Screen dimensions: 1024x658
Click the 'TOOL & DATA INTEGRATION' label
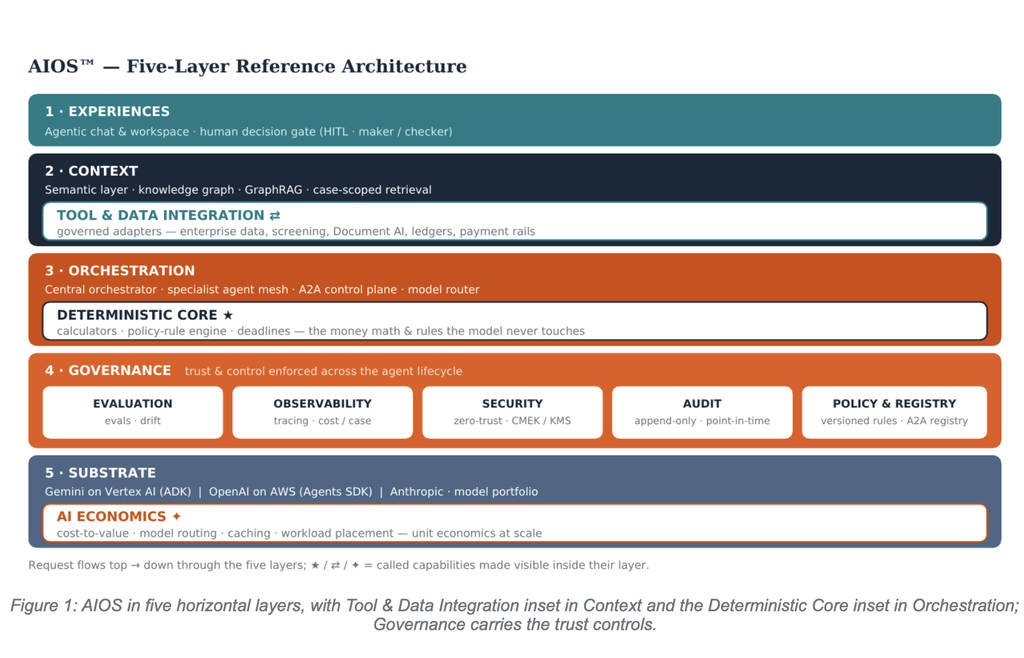[x=161, y=215]
